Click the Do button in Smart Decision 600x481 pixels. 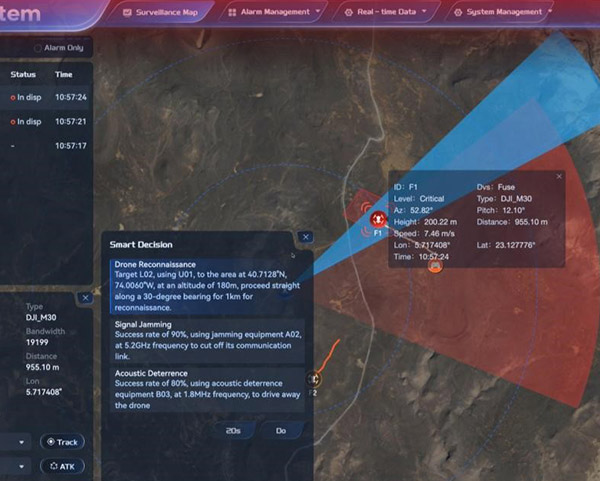tap(281, 430)
